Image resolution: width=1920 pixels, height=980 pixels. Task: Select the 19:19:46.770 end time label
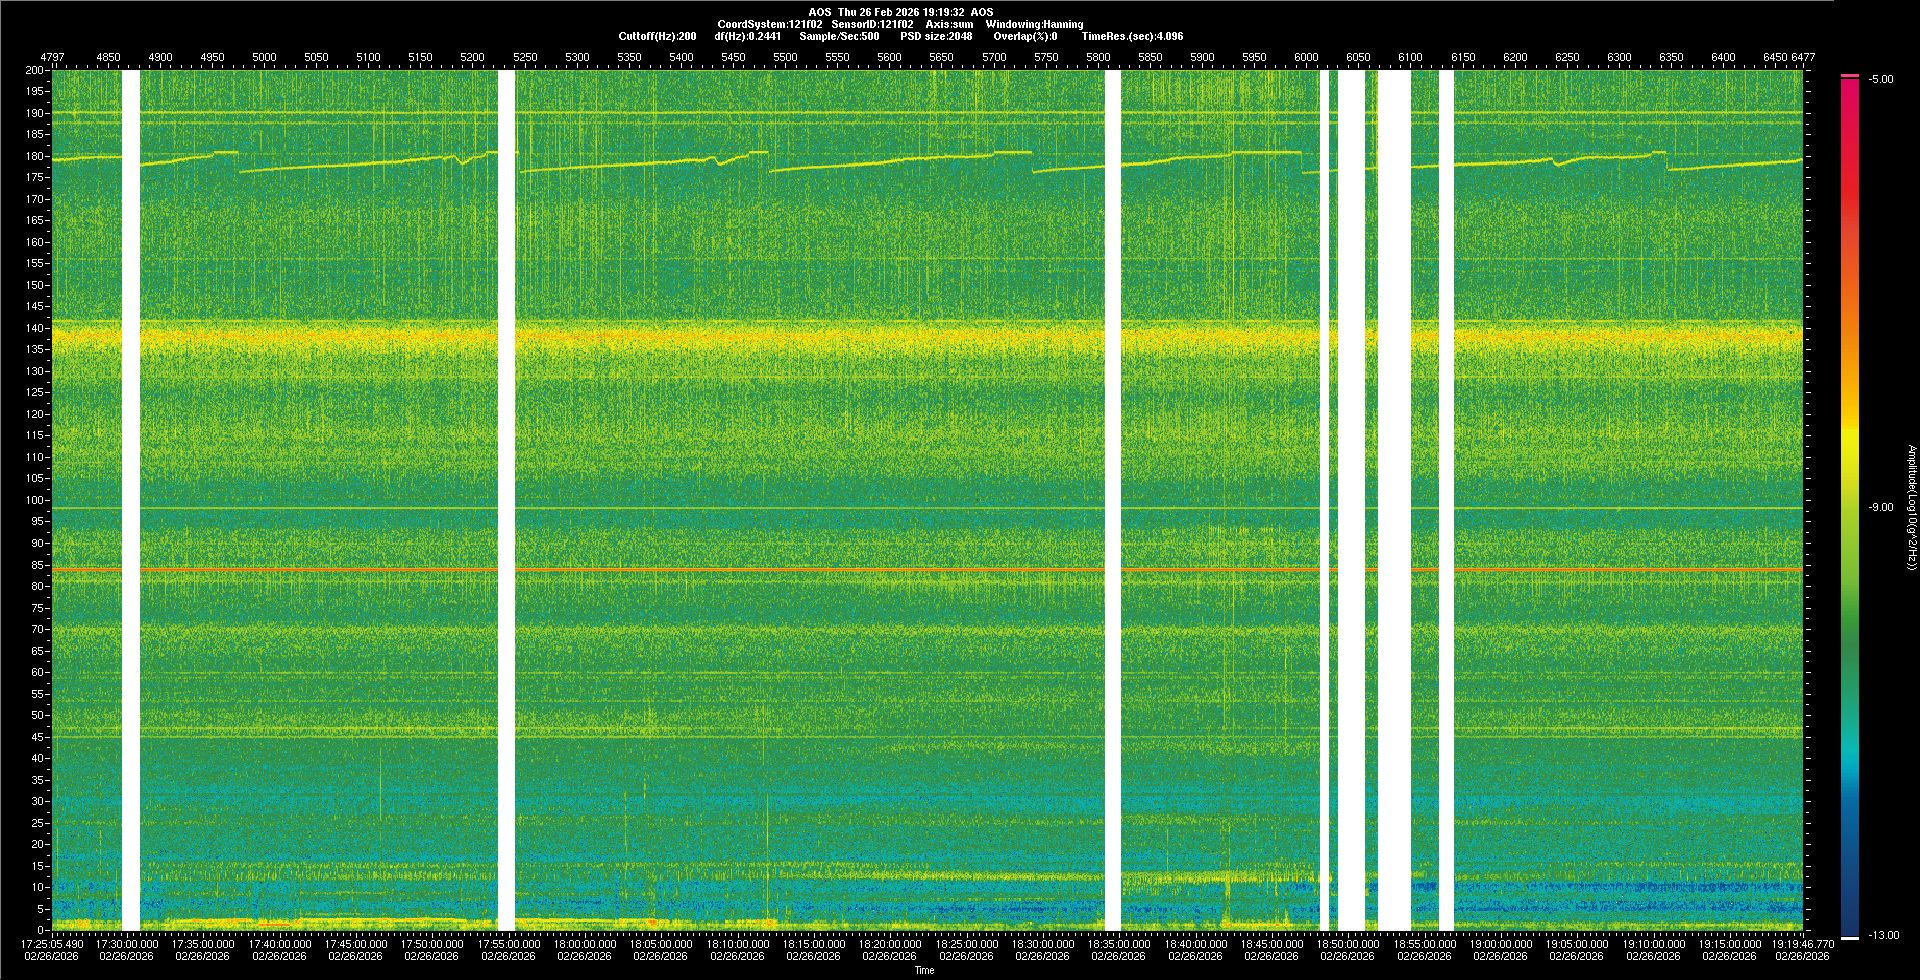[1802, 944]
